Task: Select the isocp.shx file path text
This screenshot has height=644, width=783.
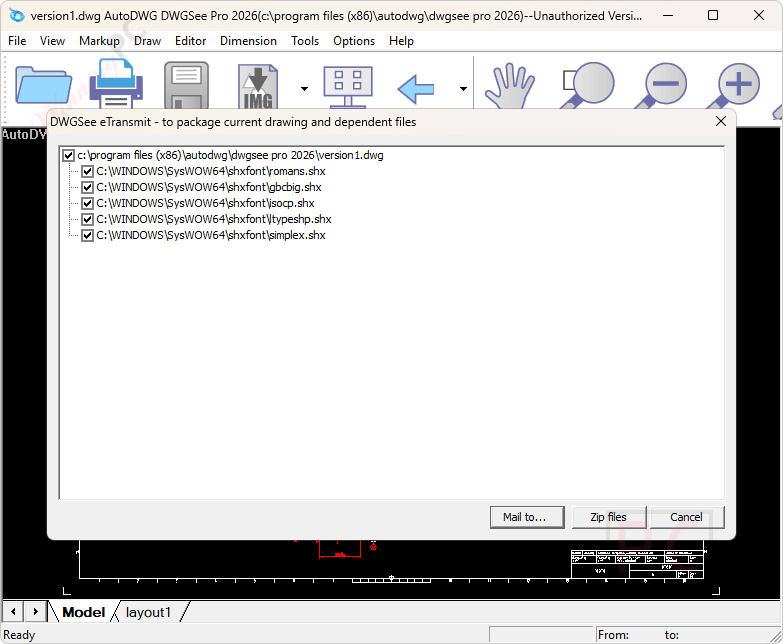Action: click(x=205, y=203)
